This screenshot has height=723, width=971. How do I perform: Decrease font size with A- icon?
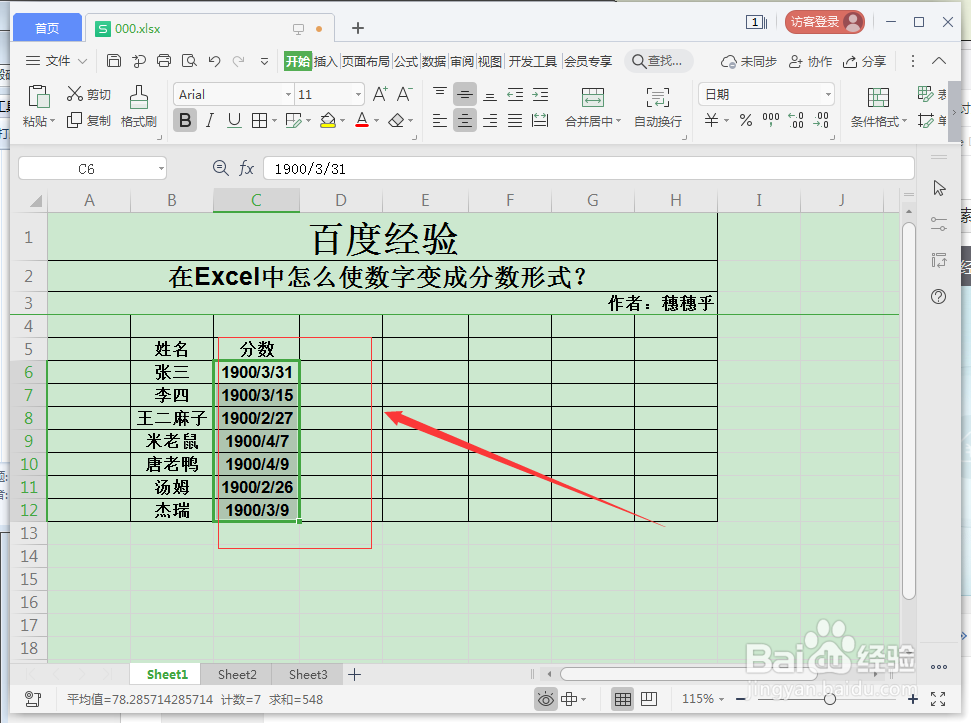click(x=404, y=94)
